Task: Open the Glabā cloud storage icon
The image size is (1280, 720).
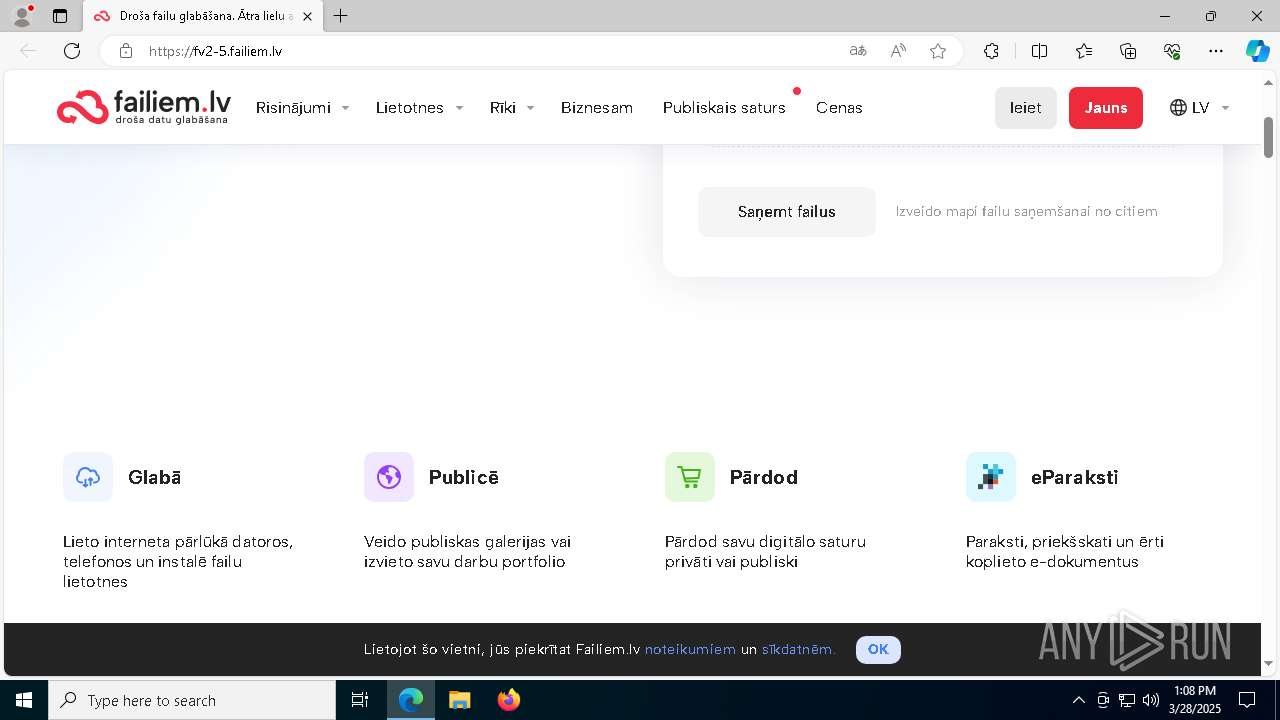Action: [88, 477]
